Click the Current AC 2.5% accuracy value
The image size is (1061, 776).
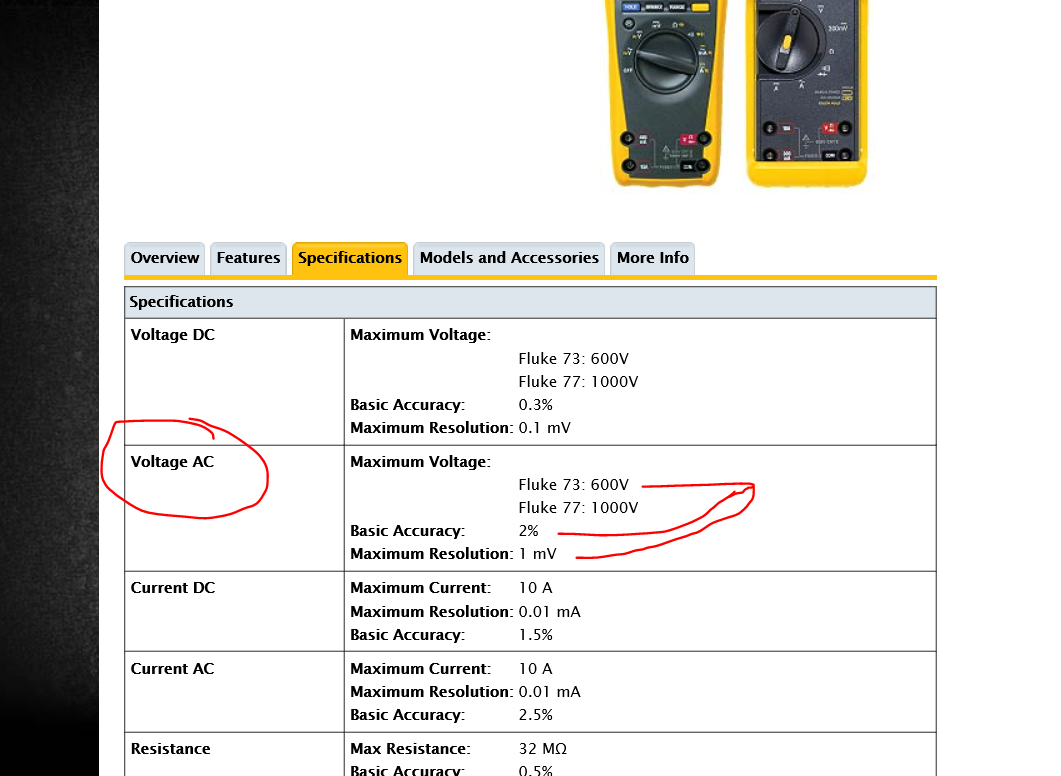click(x=536, y=714)
